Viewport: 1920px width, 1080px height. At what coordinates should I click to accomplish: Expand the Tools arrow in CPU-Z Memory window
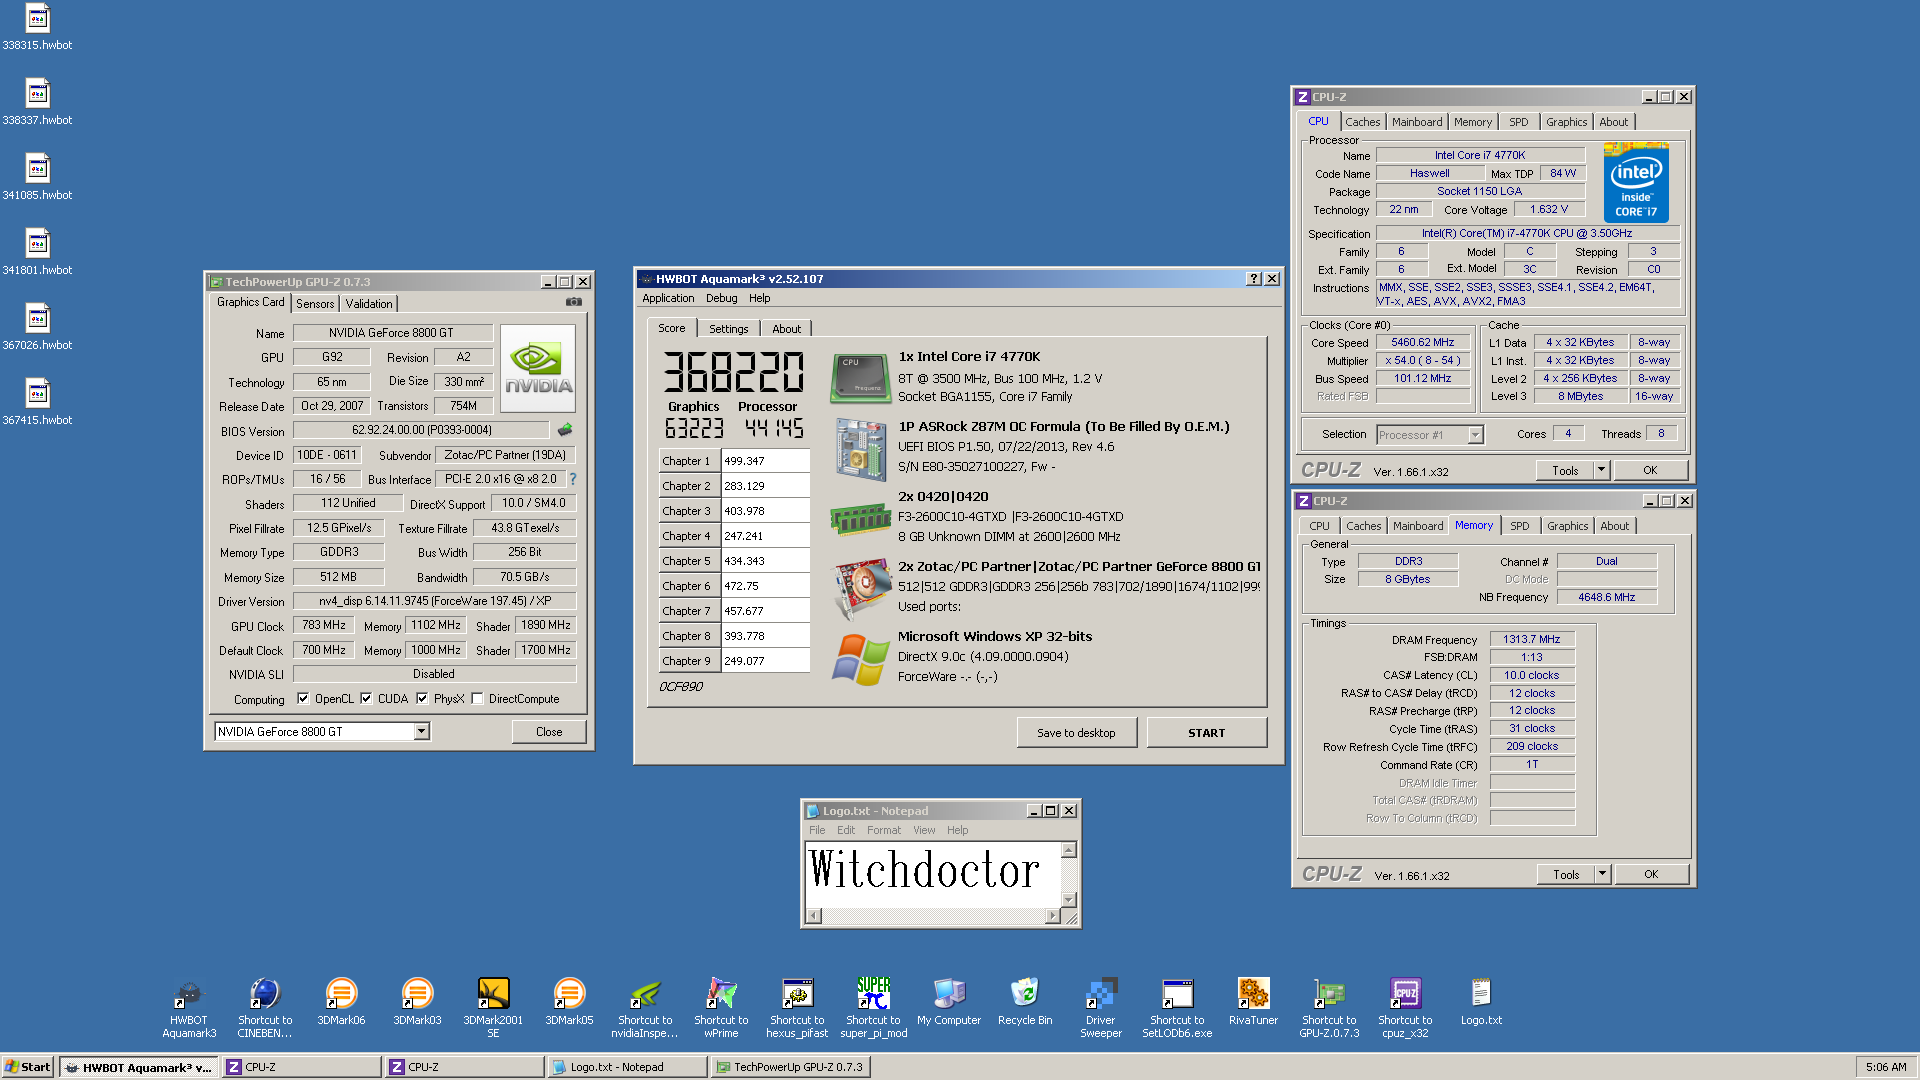click(x=1602, y=873)
